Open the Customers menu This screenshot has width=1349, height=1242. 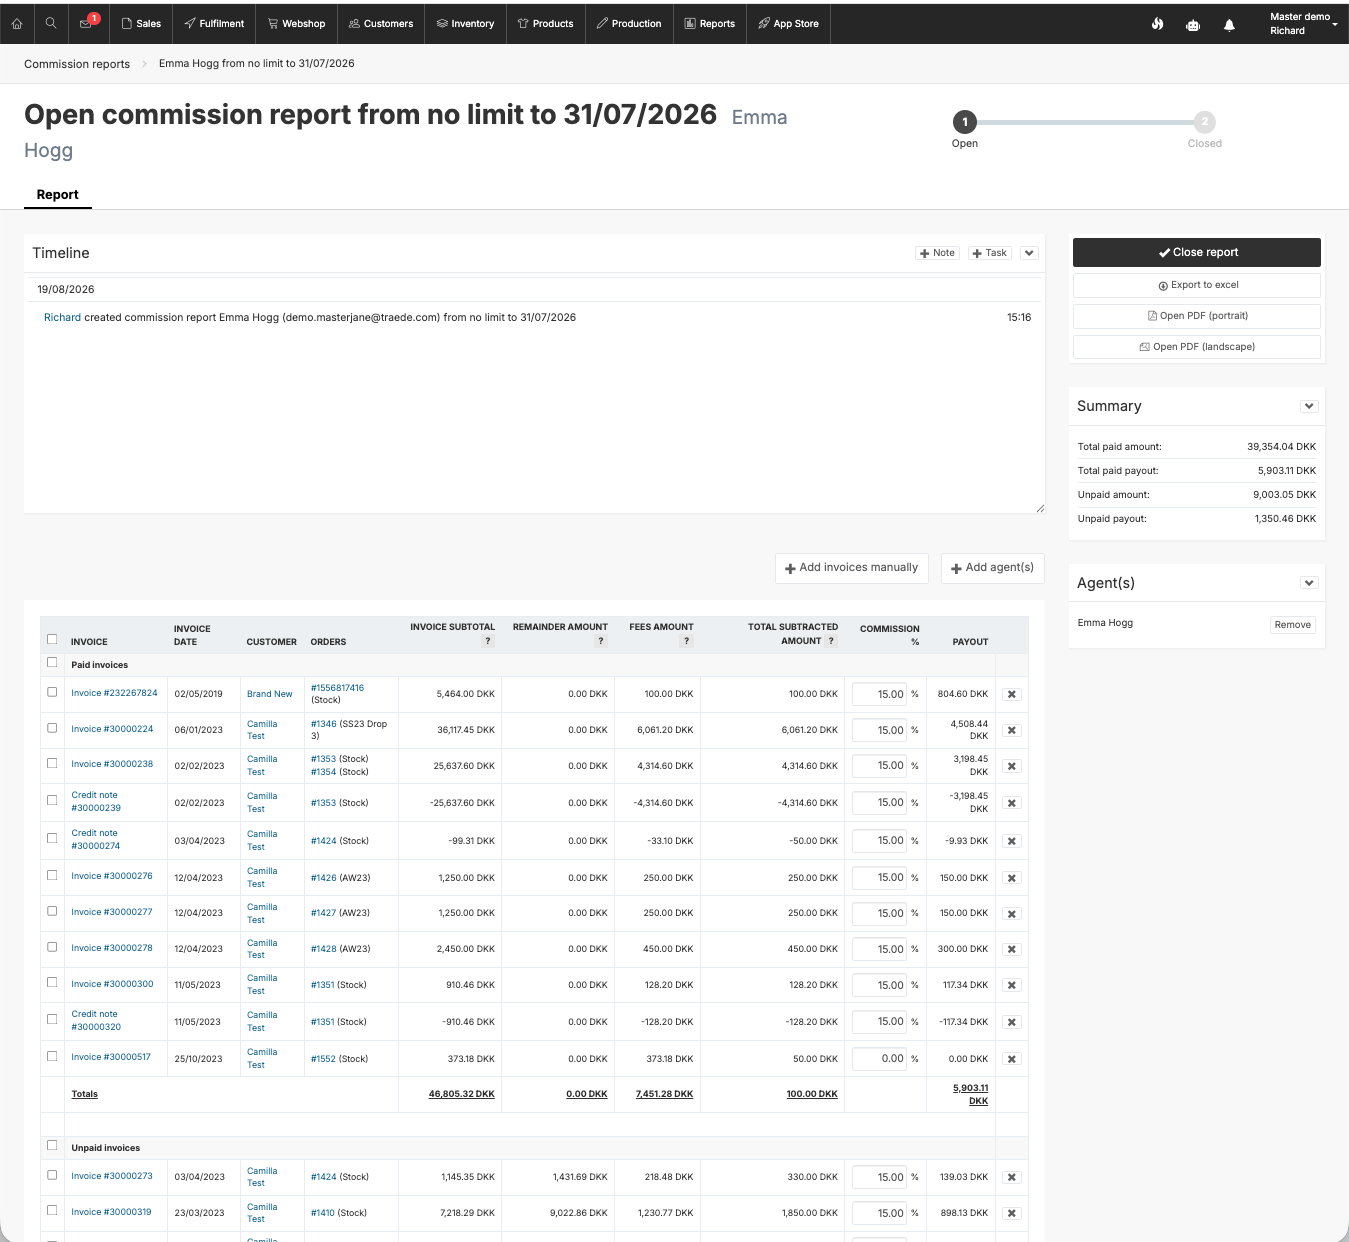point(381,23)
